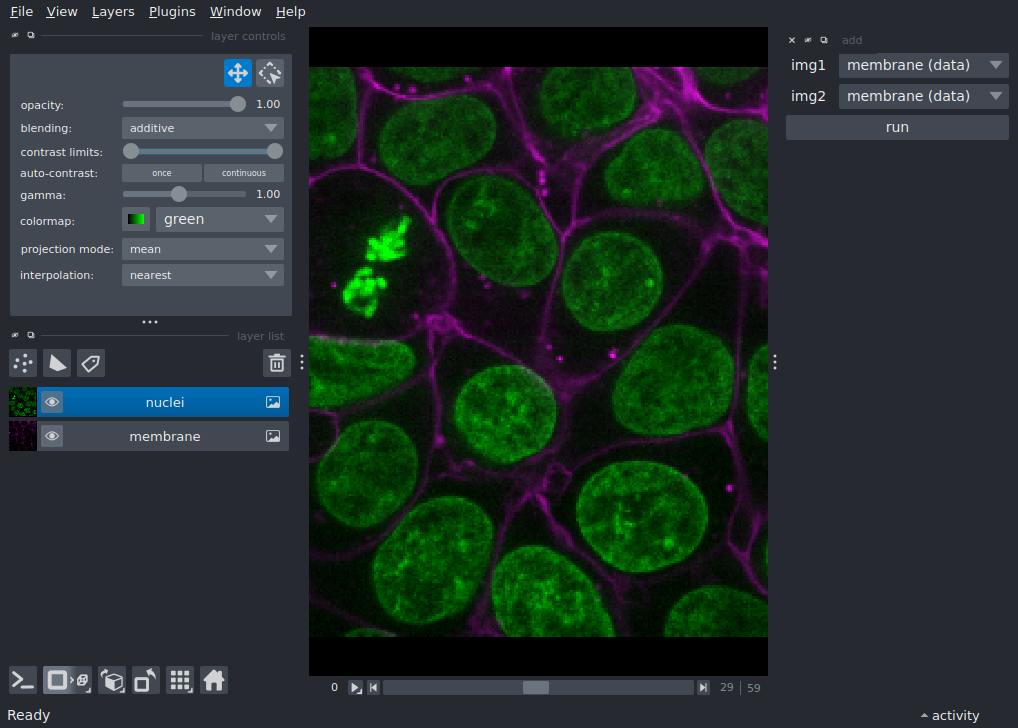
Task: Toggle grid view mode icon
Action: coord(180,681)
